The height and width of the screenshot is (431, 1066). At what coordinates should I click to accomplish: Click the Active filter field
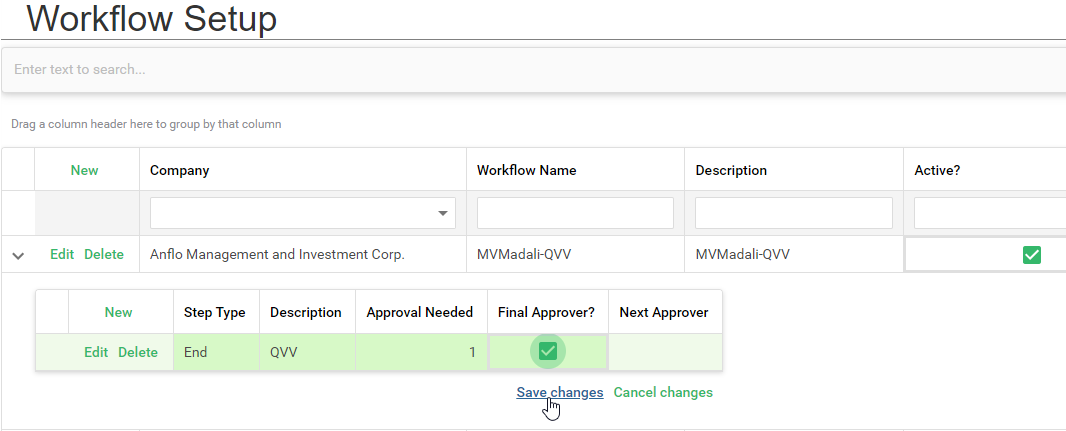click(988, 213)
